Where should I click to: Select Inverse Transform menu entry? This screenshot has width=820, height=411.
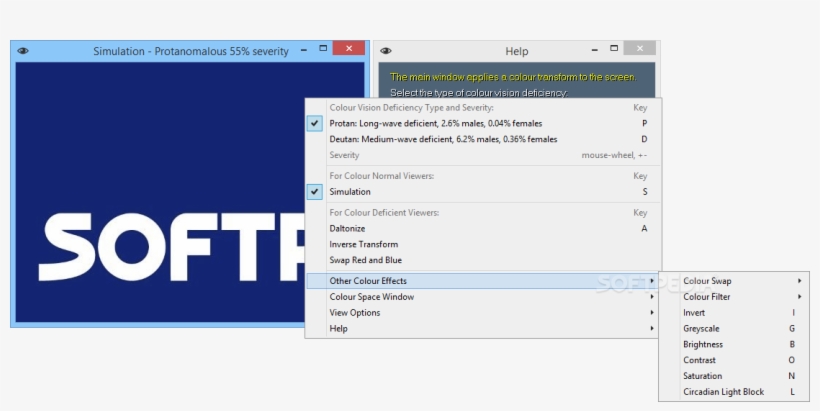[364, 244]
